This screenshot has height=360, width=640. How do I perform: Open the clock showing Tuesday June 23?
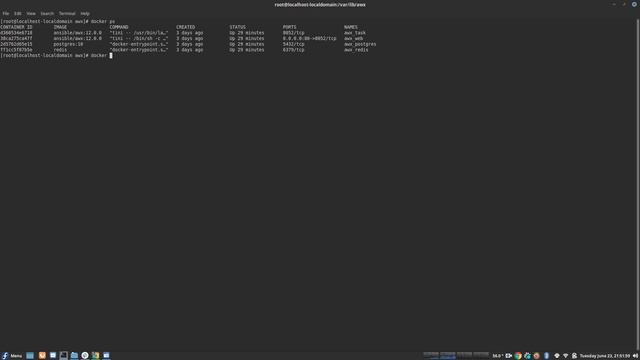604,356
